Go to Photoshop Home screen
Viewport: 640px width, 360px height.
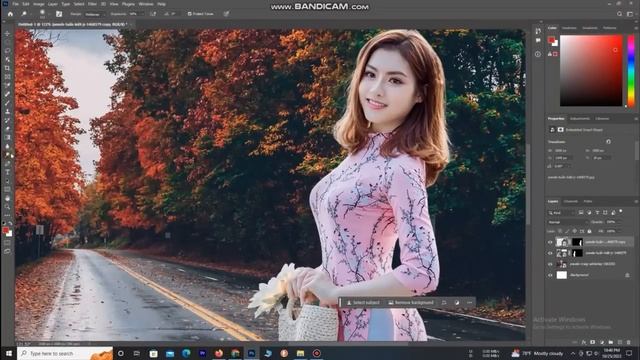click(11, 14)
